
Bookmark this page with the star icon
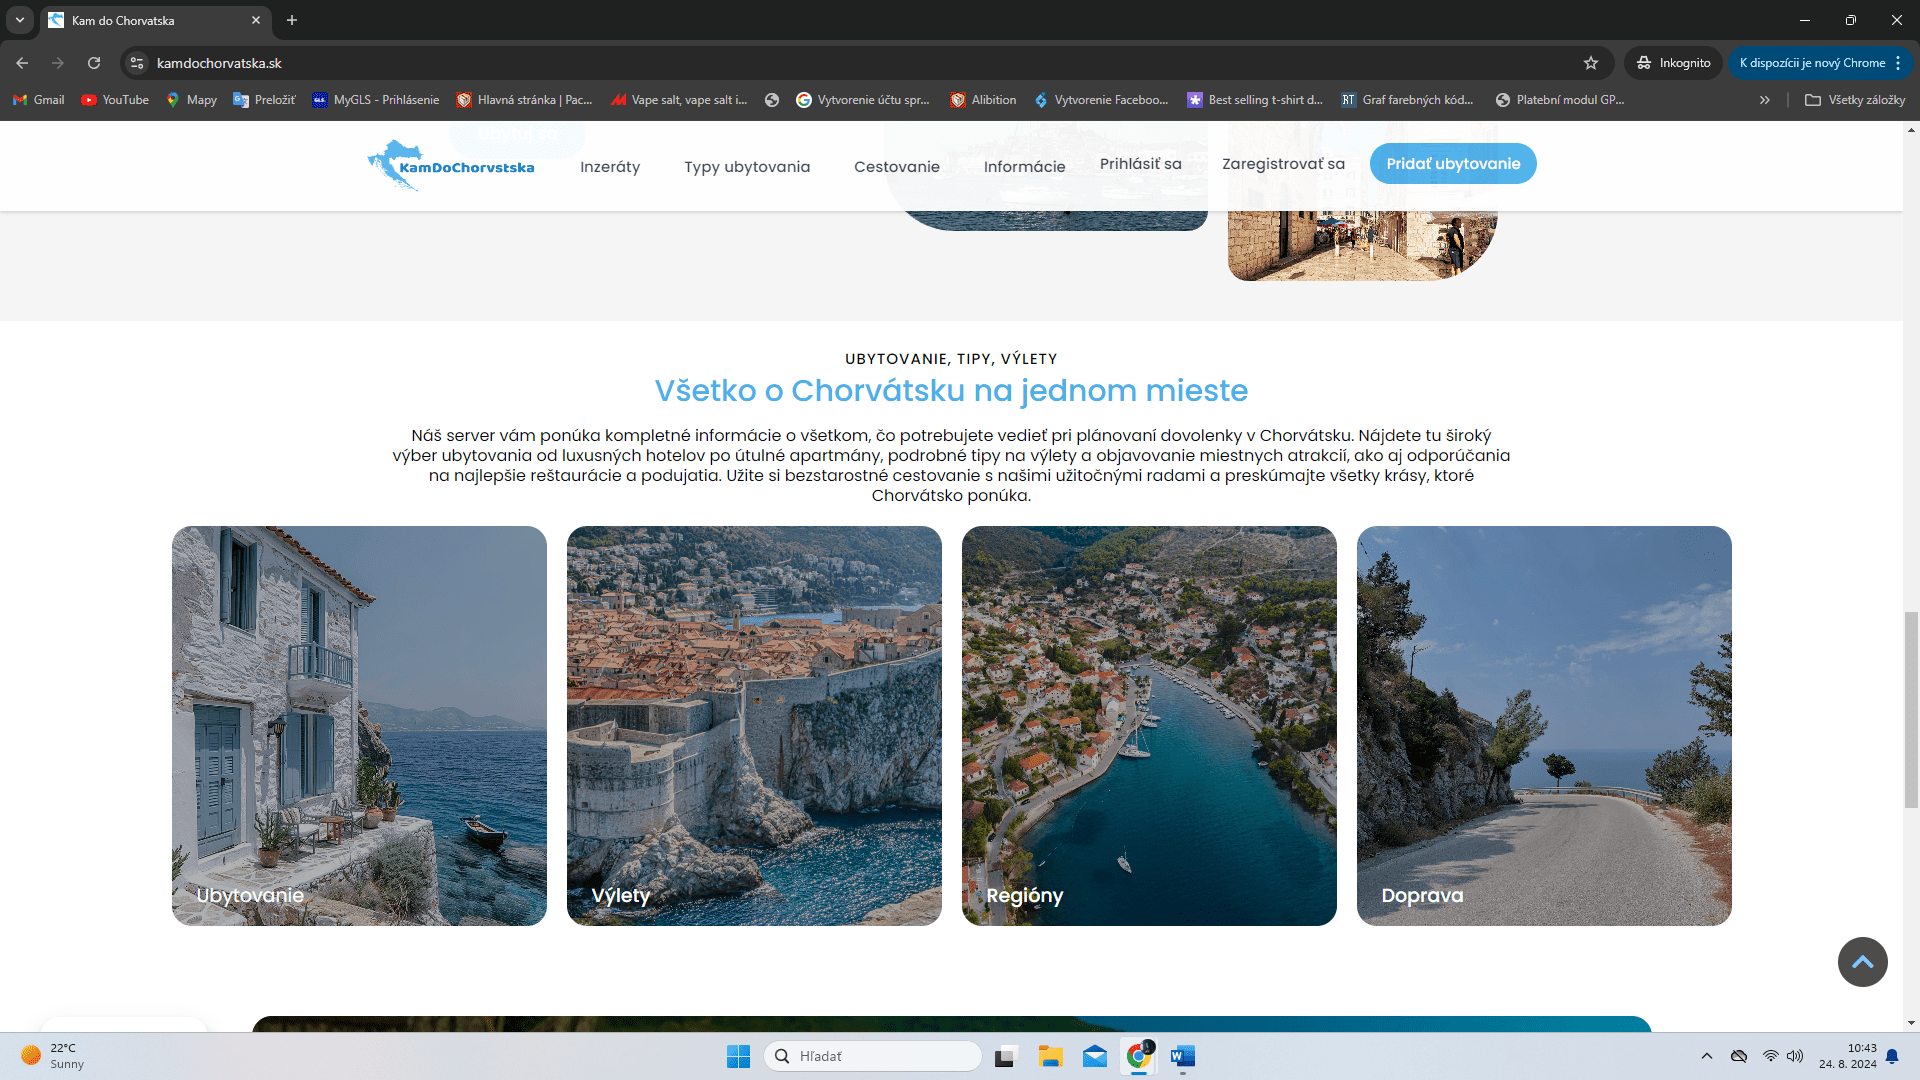1591,63
